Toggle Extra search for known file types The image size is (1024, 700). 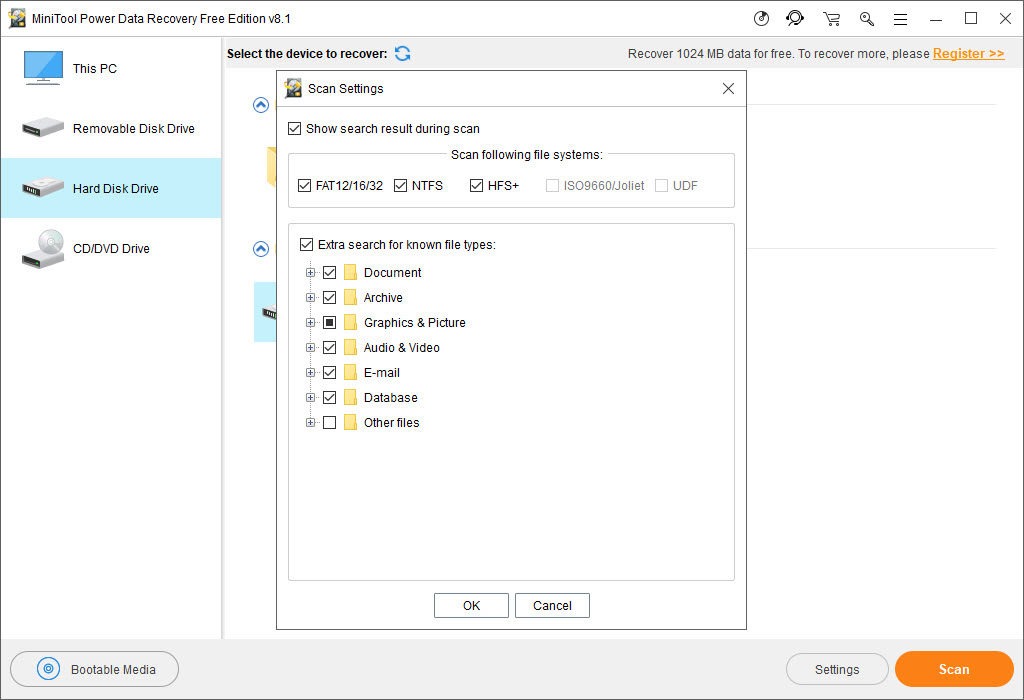pos(306,244)
